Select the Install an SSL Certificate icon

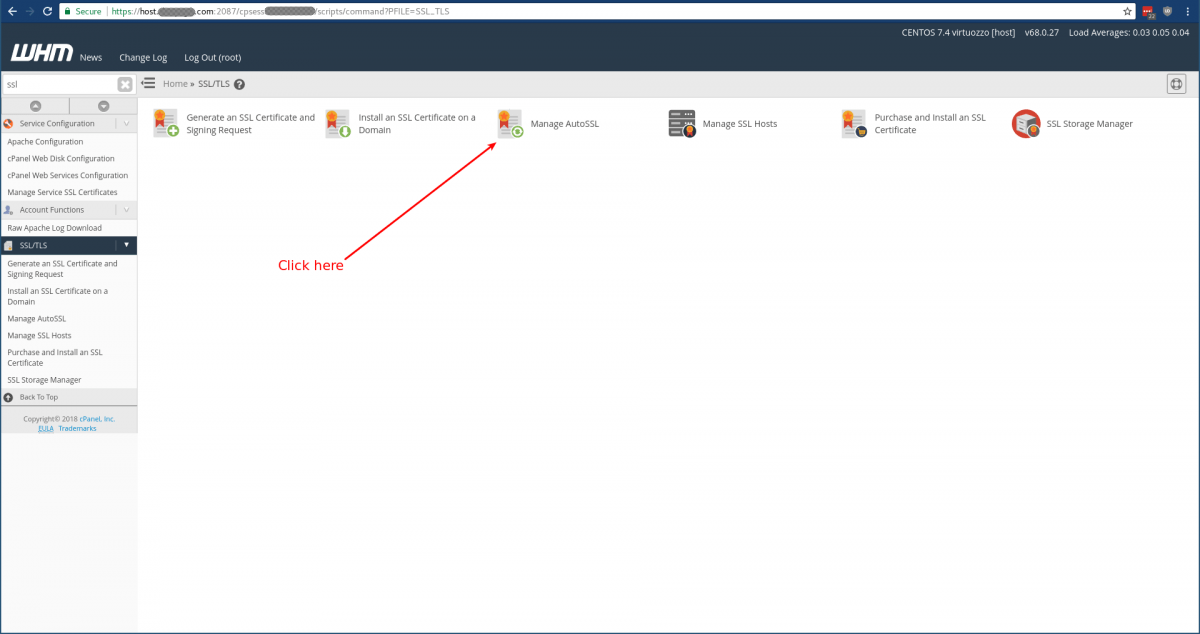(337, 123)
